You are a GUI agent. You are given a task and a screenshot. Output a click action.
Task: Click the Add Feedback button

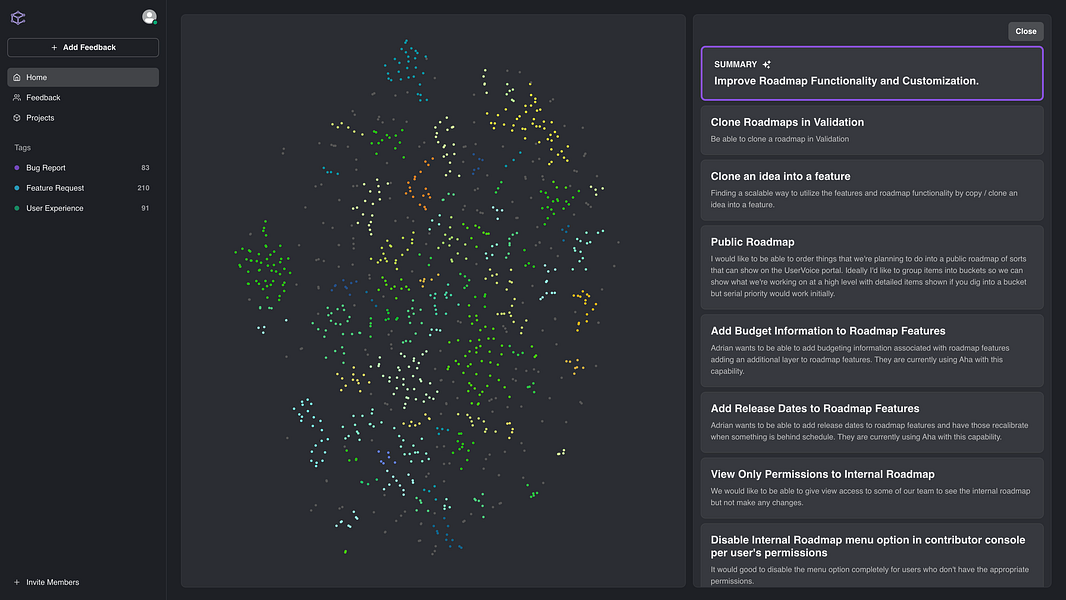pos(83,48)
